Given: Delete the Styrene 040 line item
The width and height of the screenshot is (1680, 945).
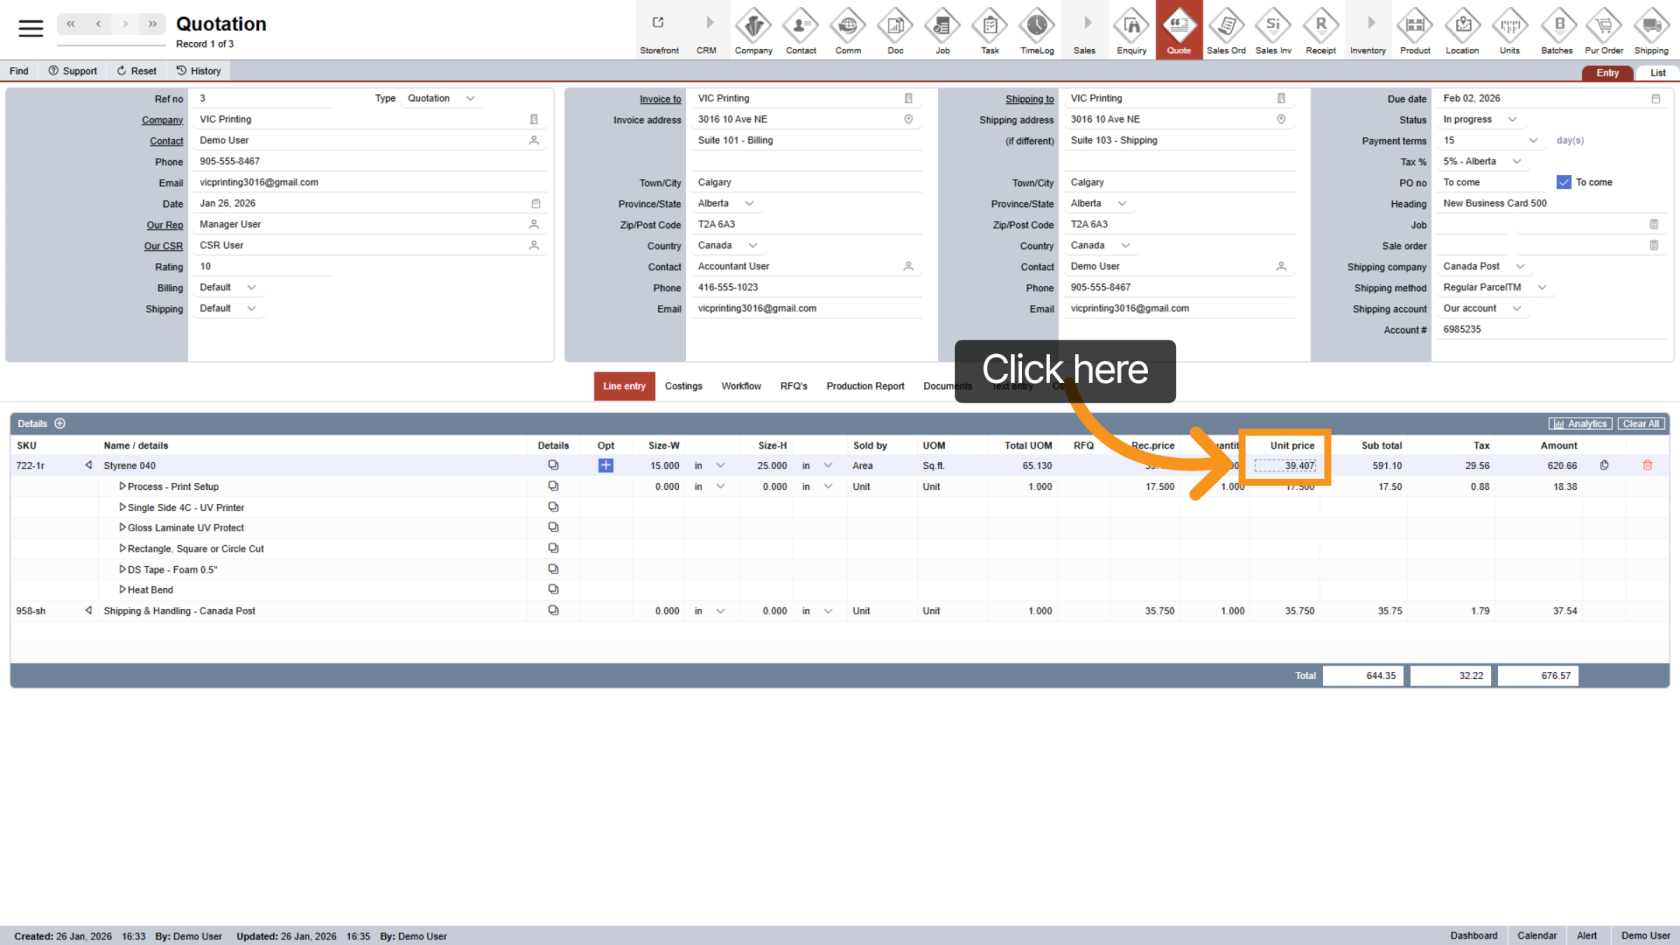Looking at the screenshot, I should pyautogui.click(x=1647, y=465).
